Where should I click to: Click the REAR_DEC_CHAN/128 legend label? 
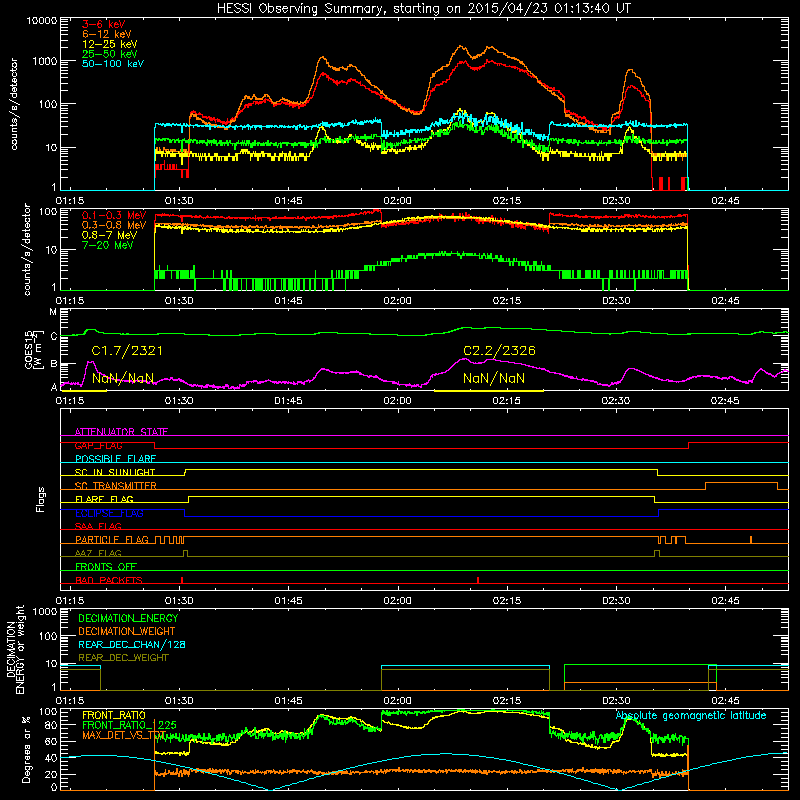click(132, 644)
